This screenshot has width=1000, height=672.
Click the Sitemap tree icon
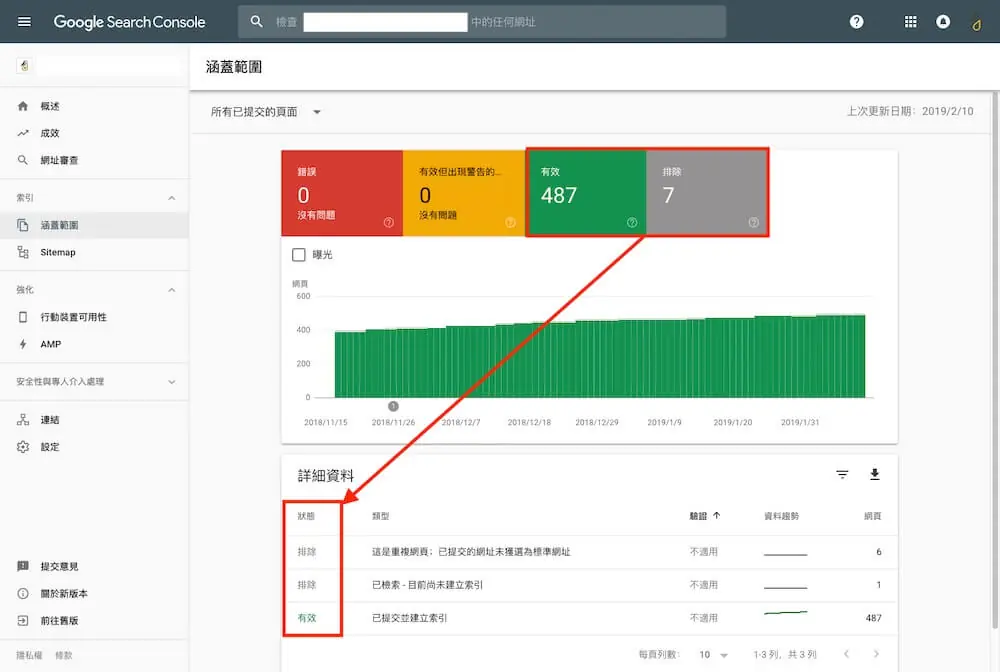click(x=23, y=252)
